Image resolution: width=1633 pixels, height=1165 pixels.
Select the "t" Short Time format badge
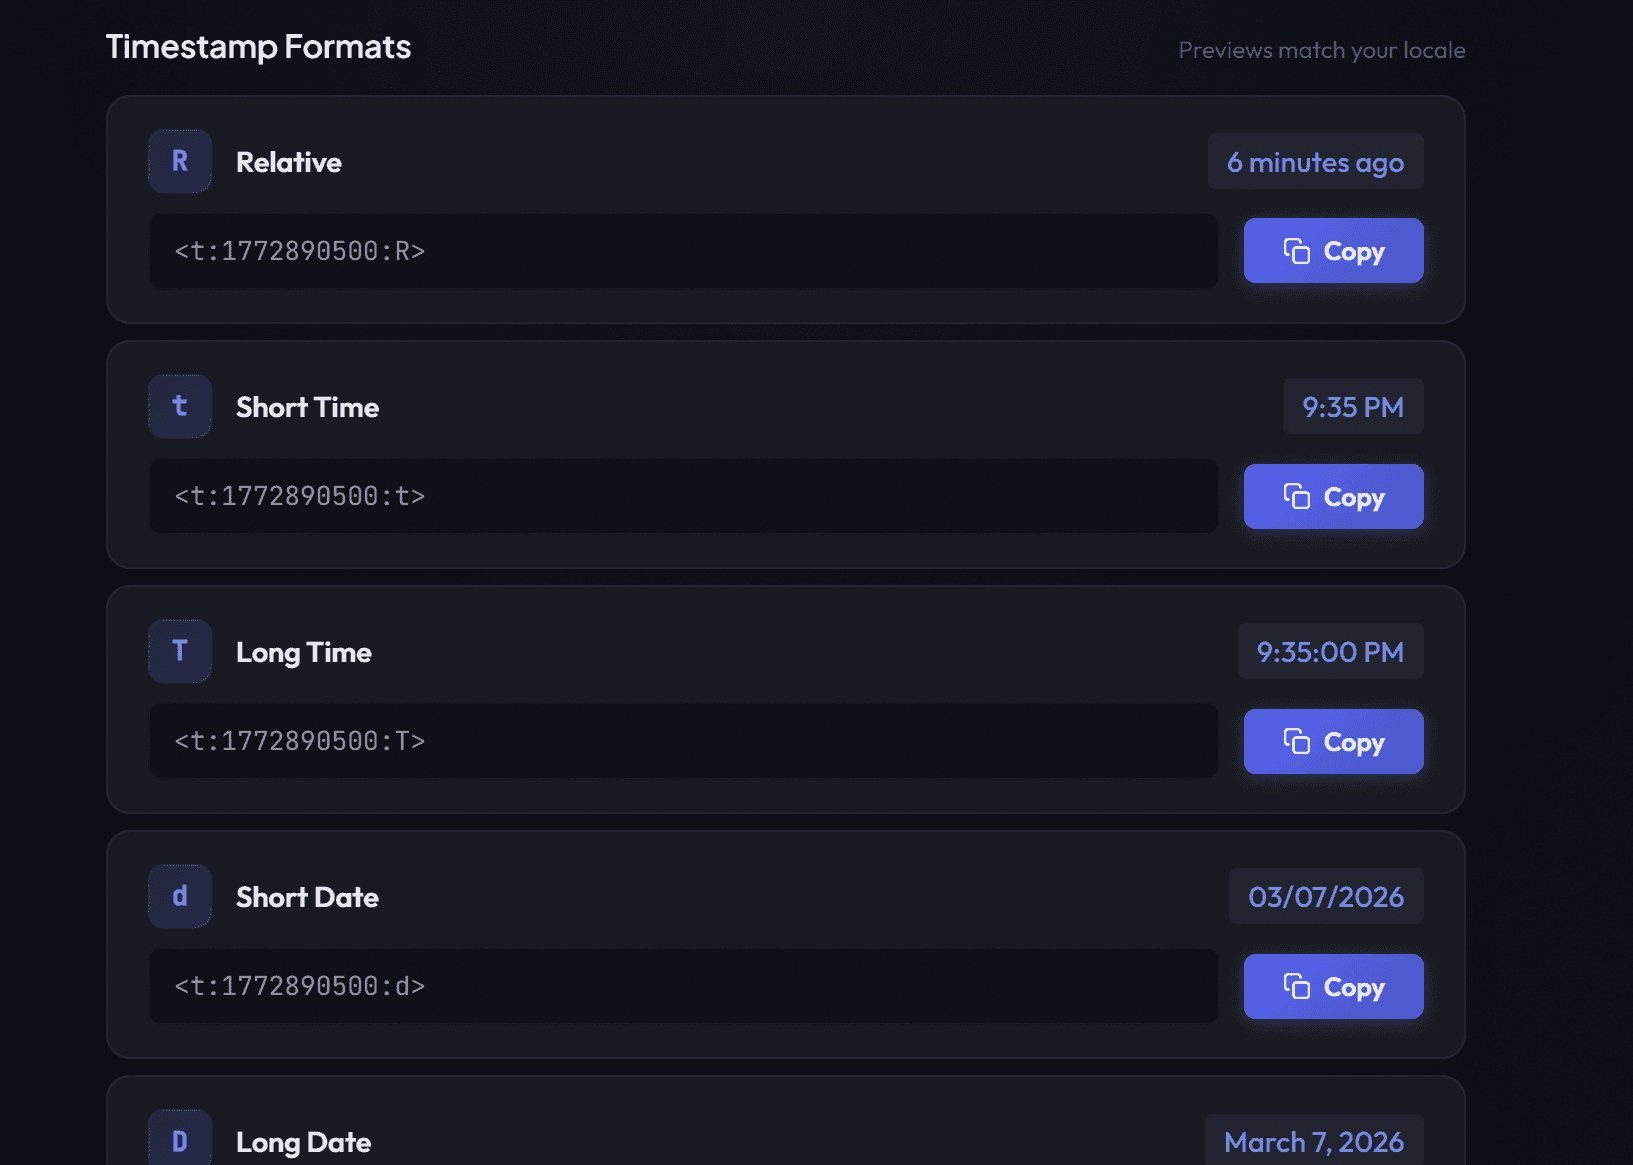pyautogui.click(x=179, y=406)
